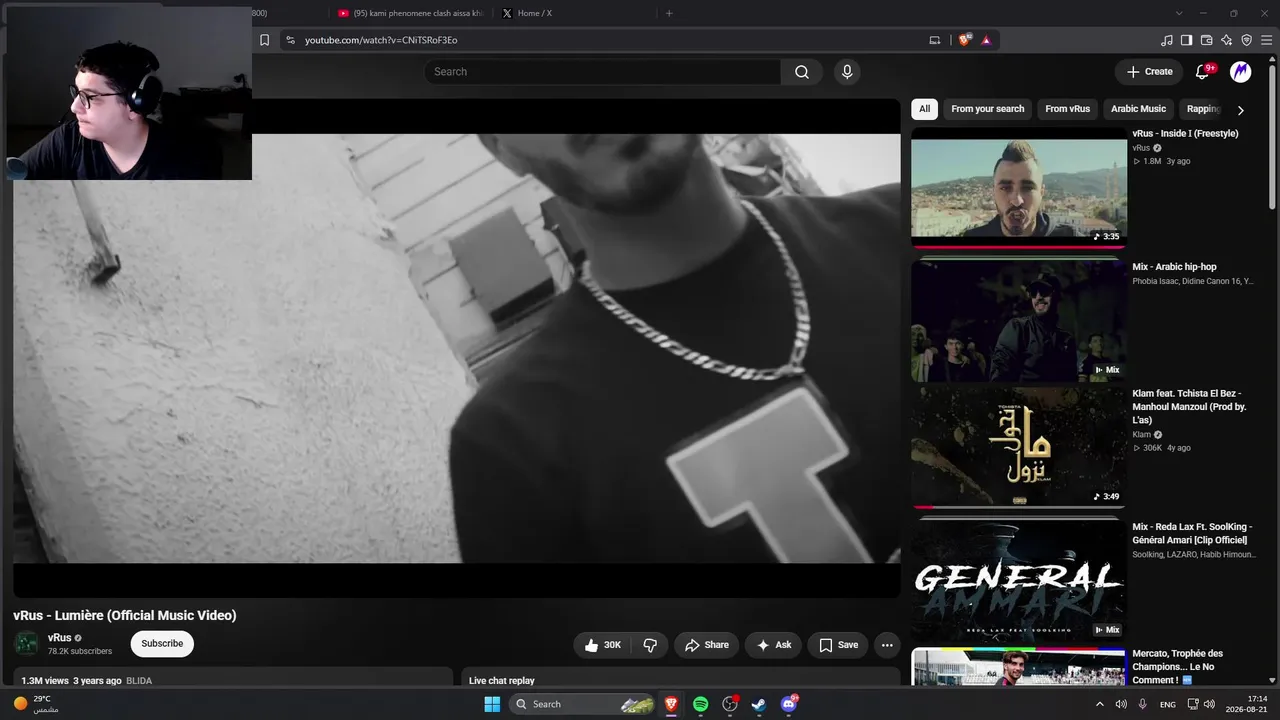Open the General Ammari mix thumbnail
1280x720 pixels.
coord(1018,580)
